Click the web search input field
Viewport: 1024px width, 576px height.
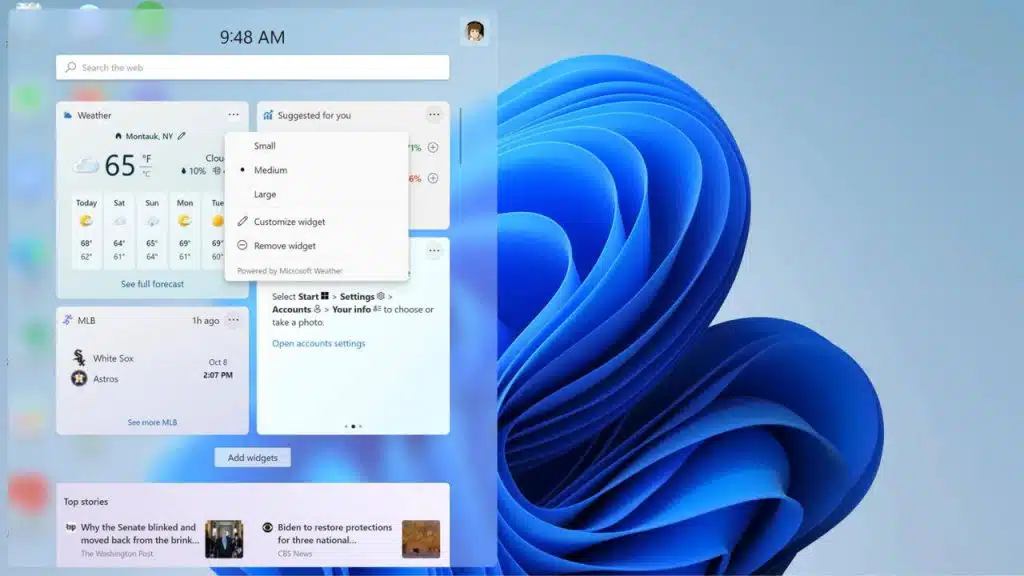[250, 67]
